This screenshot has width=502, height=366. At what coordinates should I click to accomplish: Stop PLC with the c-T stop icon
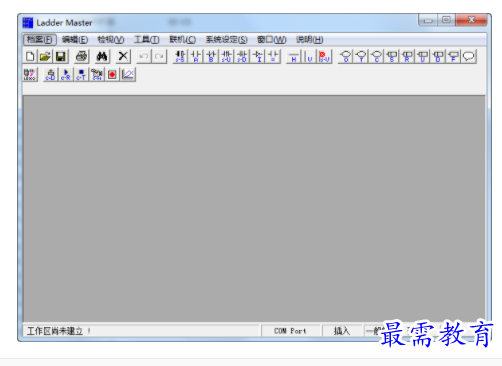(81, 74)
